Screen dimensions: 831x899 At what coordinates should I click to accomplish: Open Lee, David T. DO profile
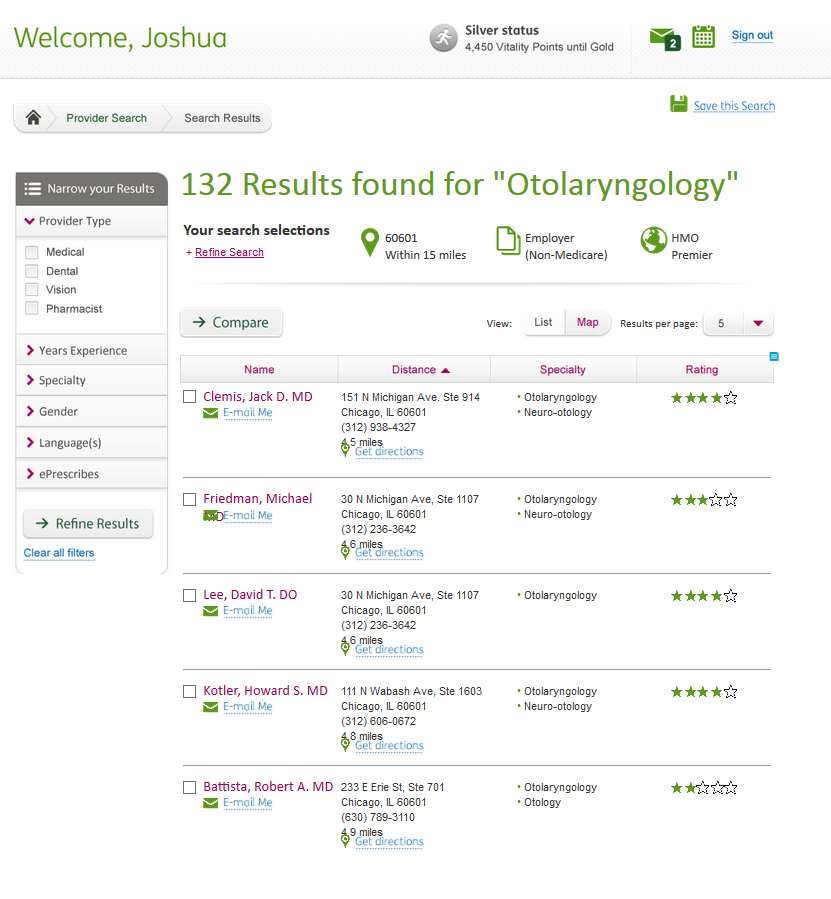point(250,595)
